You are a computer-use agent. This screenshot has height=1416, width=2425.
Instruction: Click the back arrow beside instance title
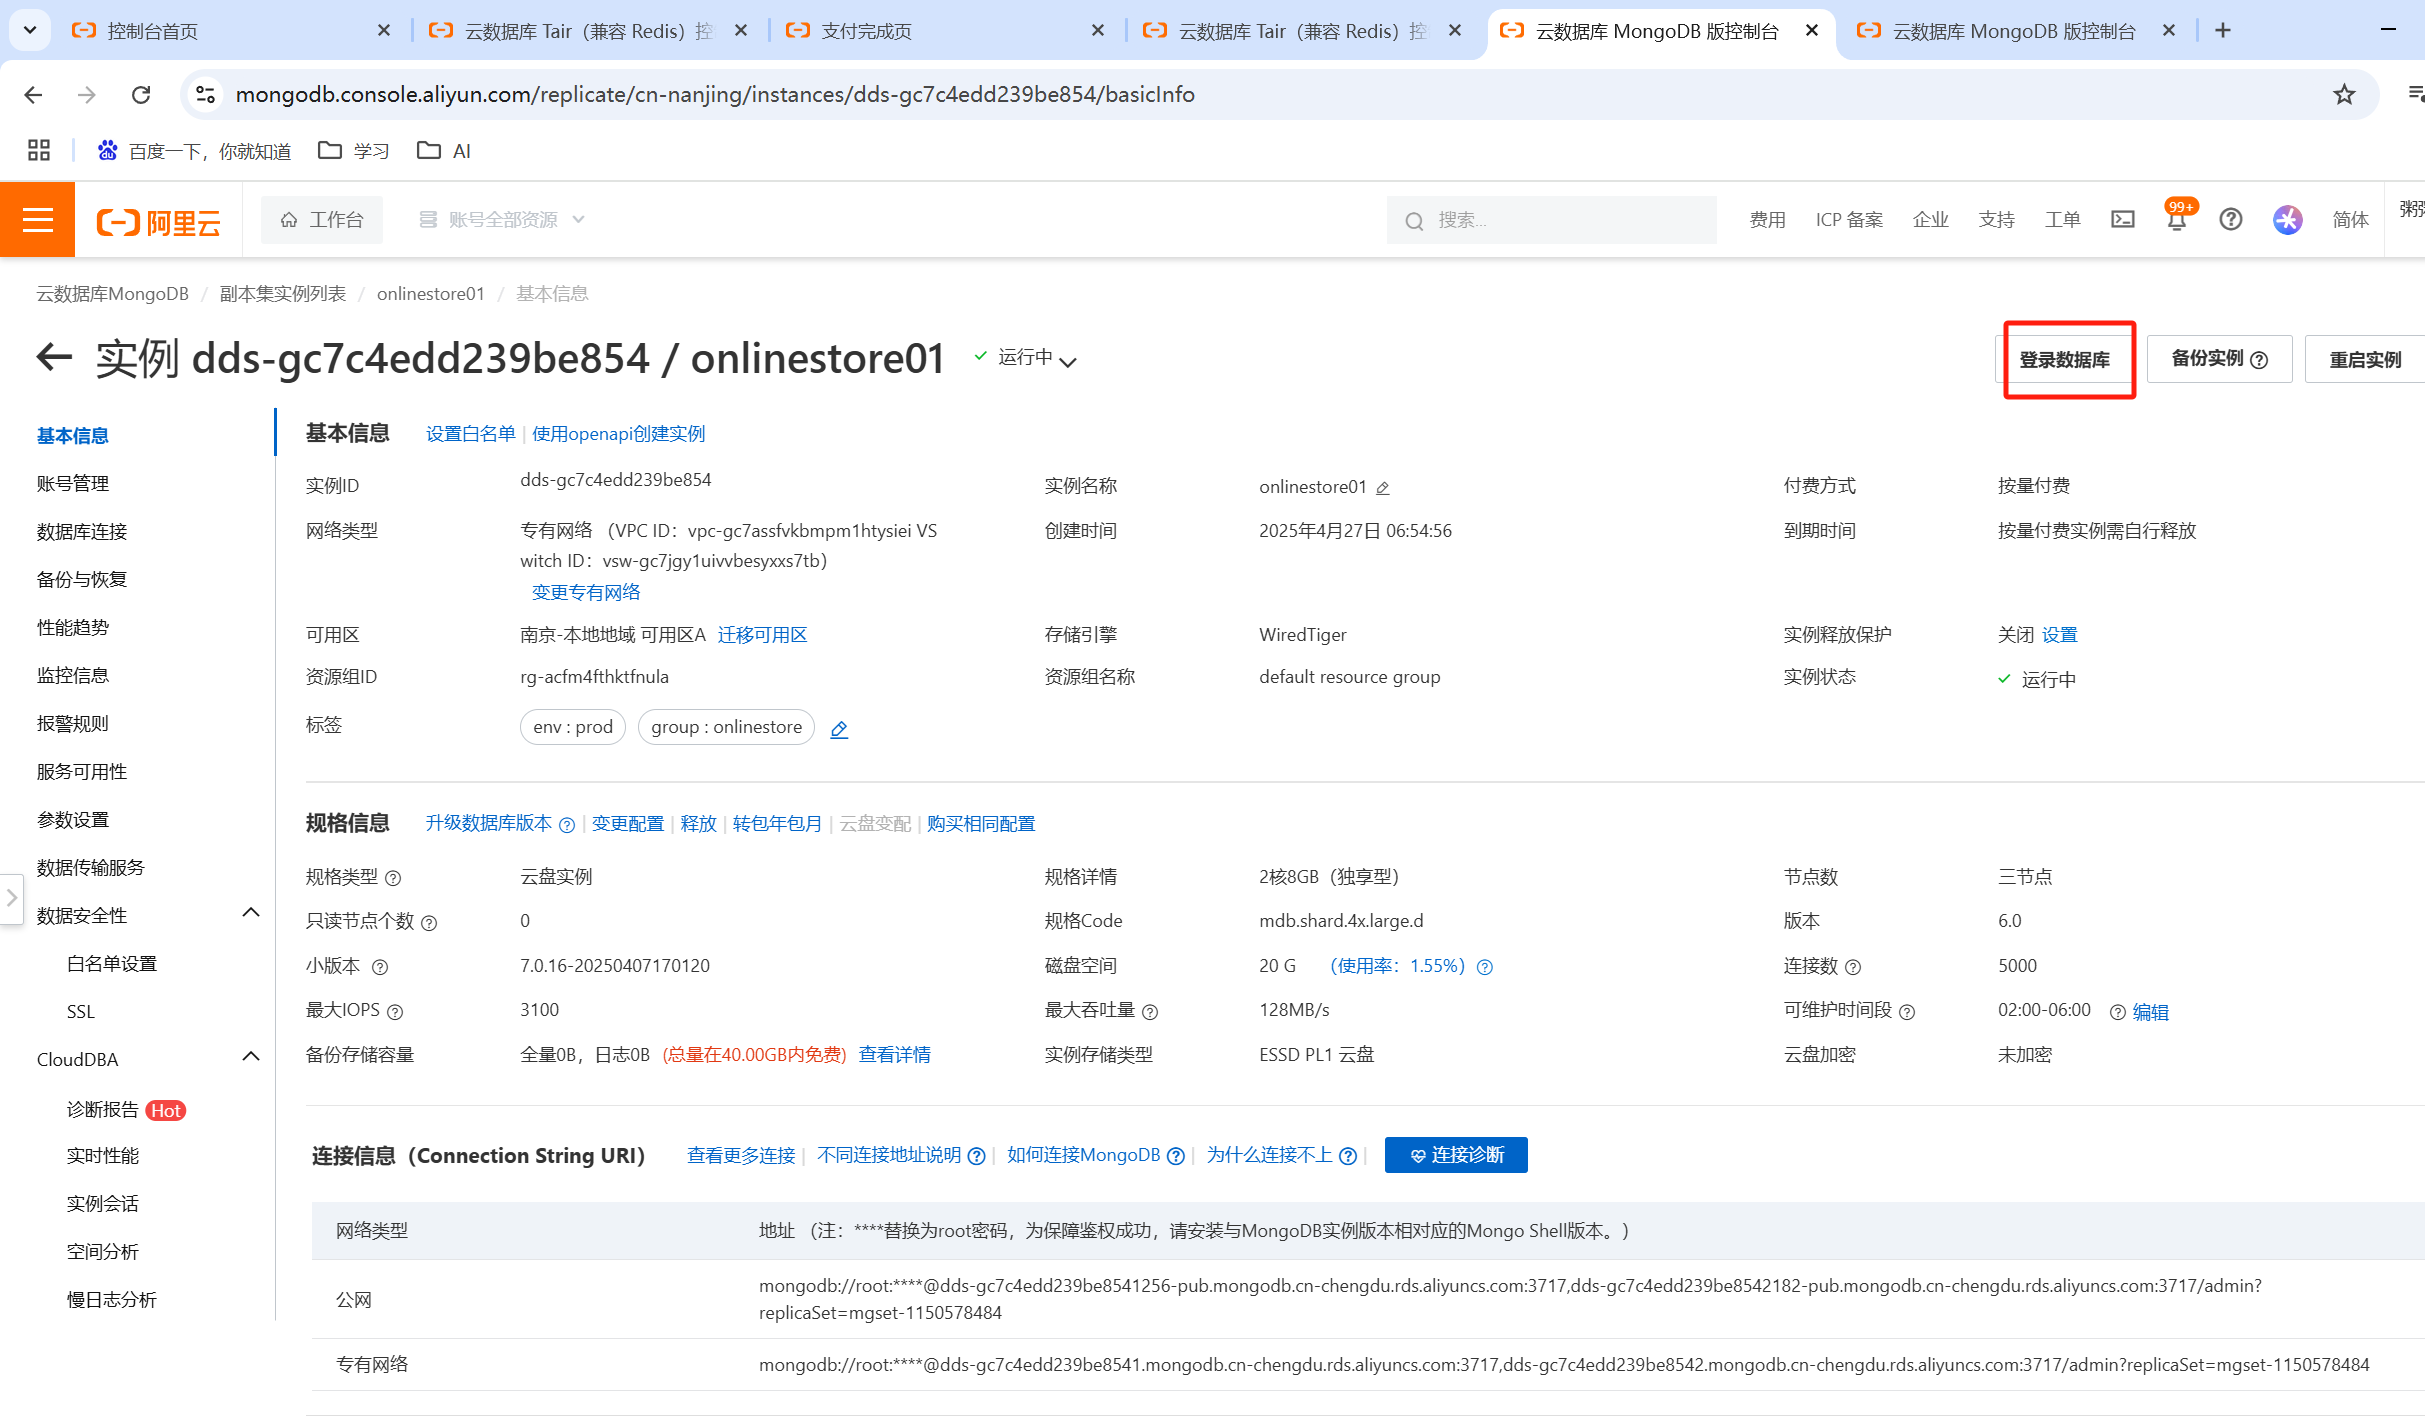tap(54, 356)
